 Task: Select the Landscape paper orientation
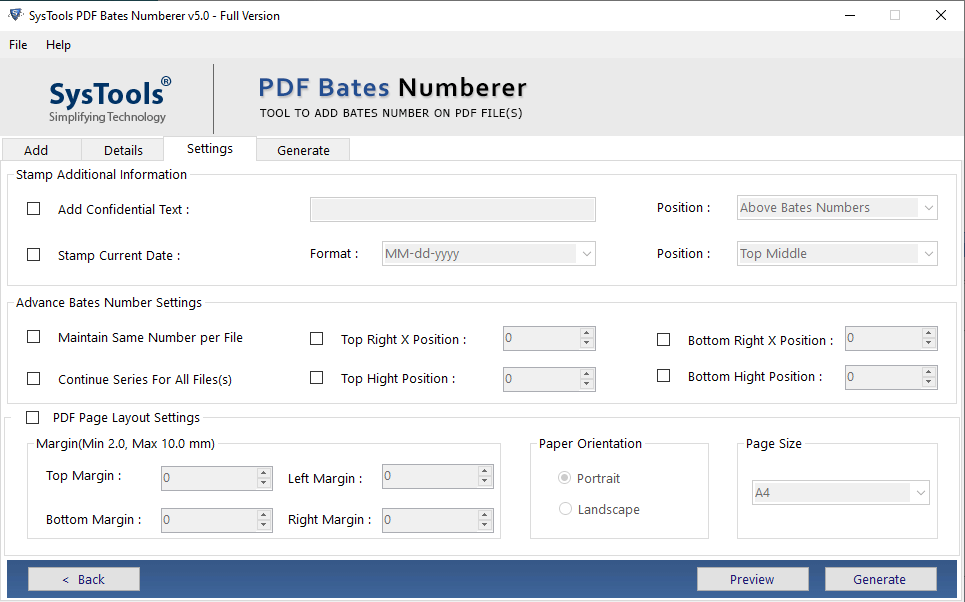[x=566, y=509]
